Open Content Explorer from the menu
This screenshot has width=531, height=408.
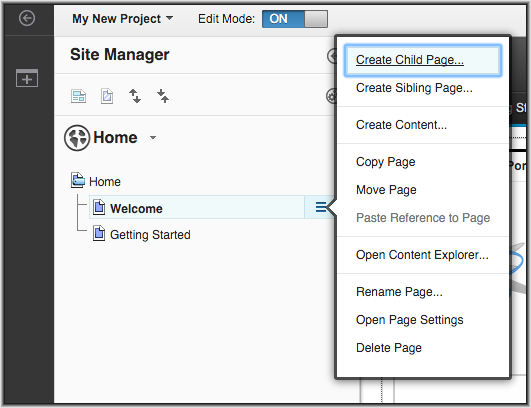click(x=422, y=255)
